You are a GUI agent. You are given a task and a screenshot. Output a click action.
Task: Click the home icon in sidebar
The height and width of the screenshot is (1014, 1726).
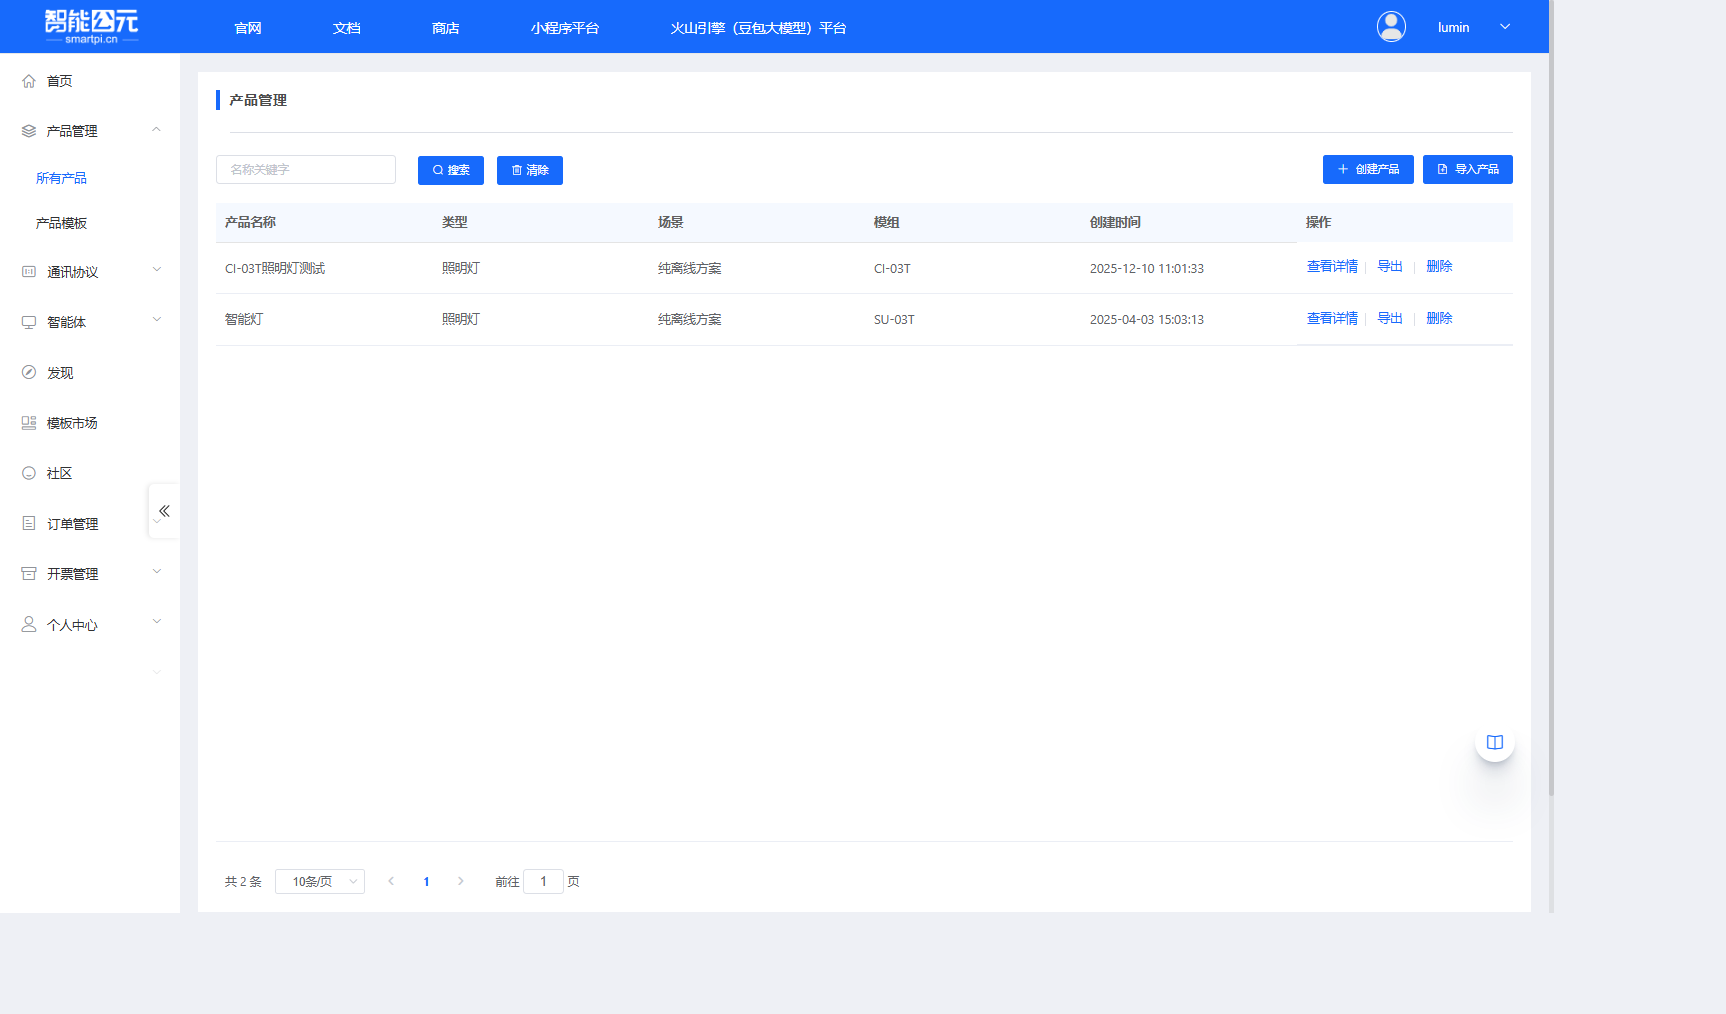pos(29,81)
